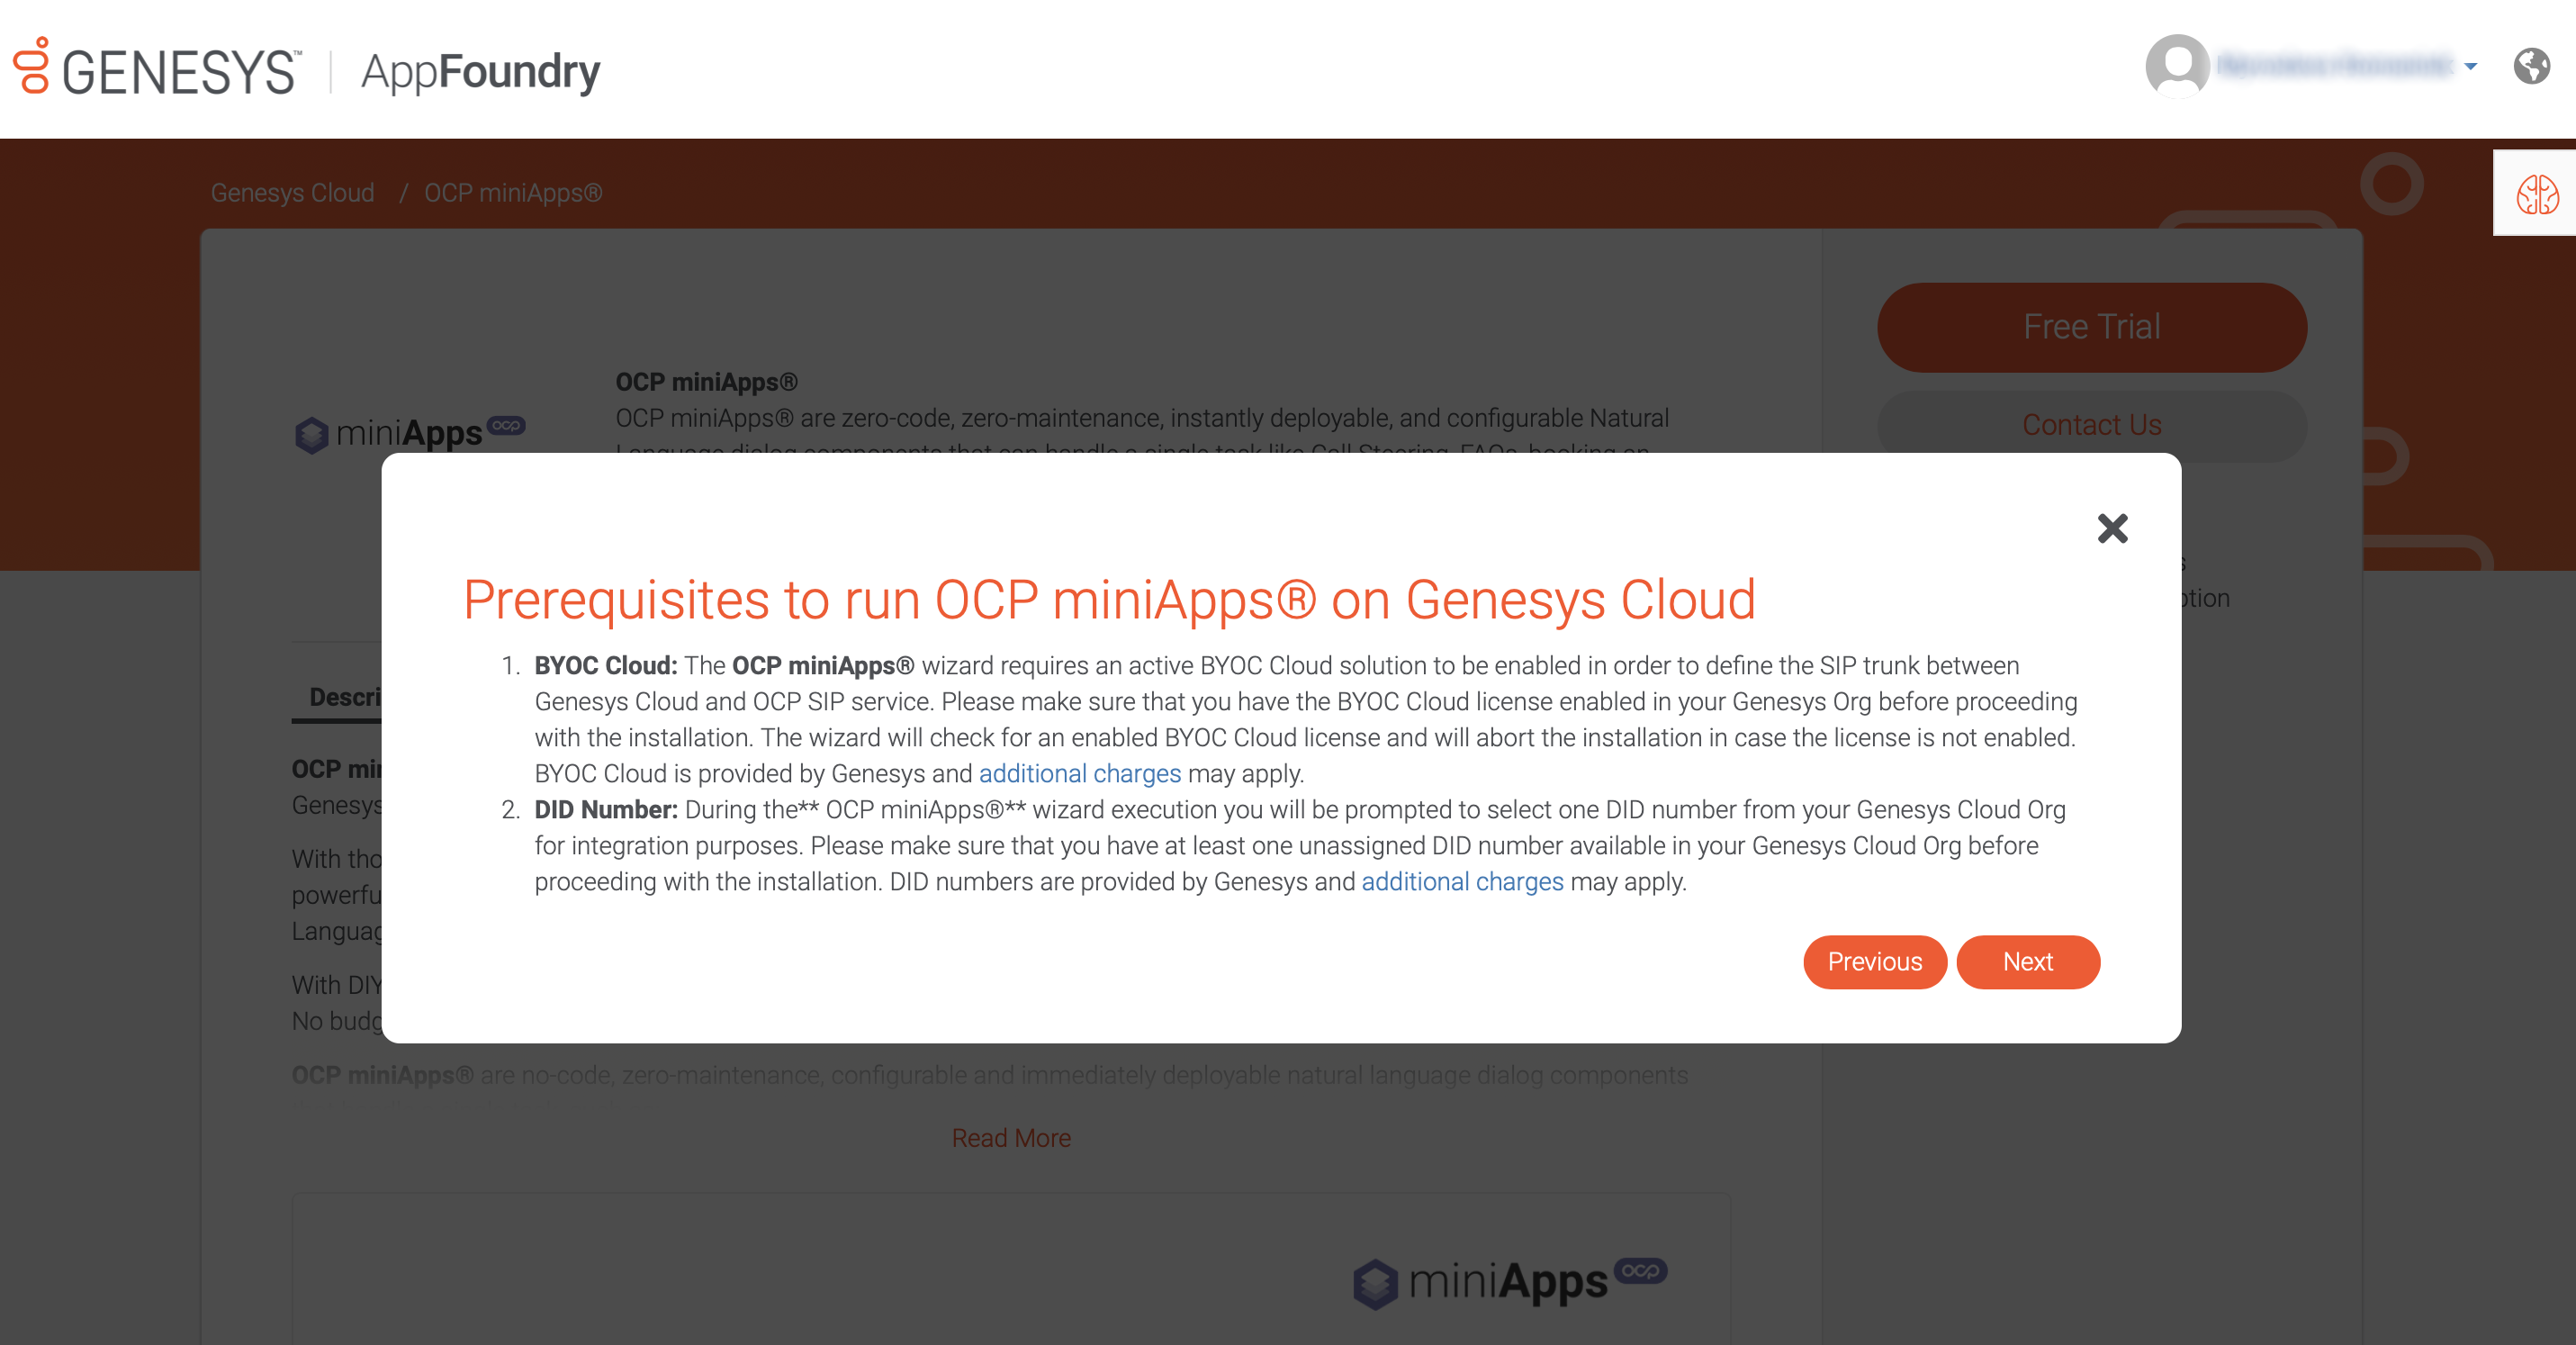Screen dimensions: 2576x1345
Task: Click the 'OCP miniApps®' listing title text
Action: [706, 381]
